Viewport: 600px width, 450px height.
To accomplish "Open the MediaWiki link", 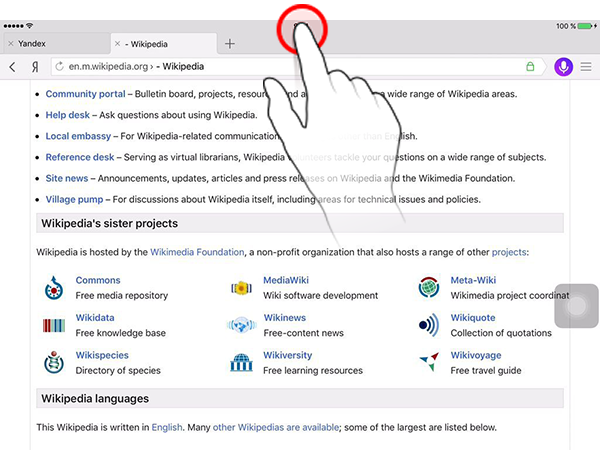I will click(x=286, y=280).
